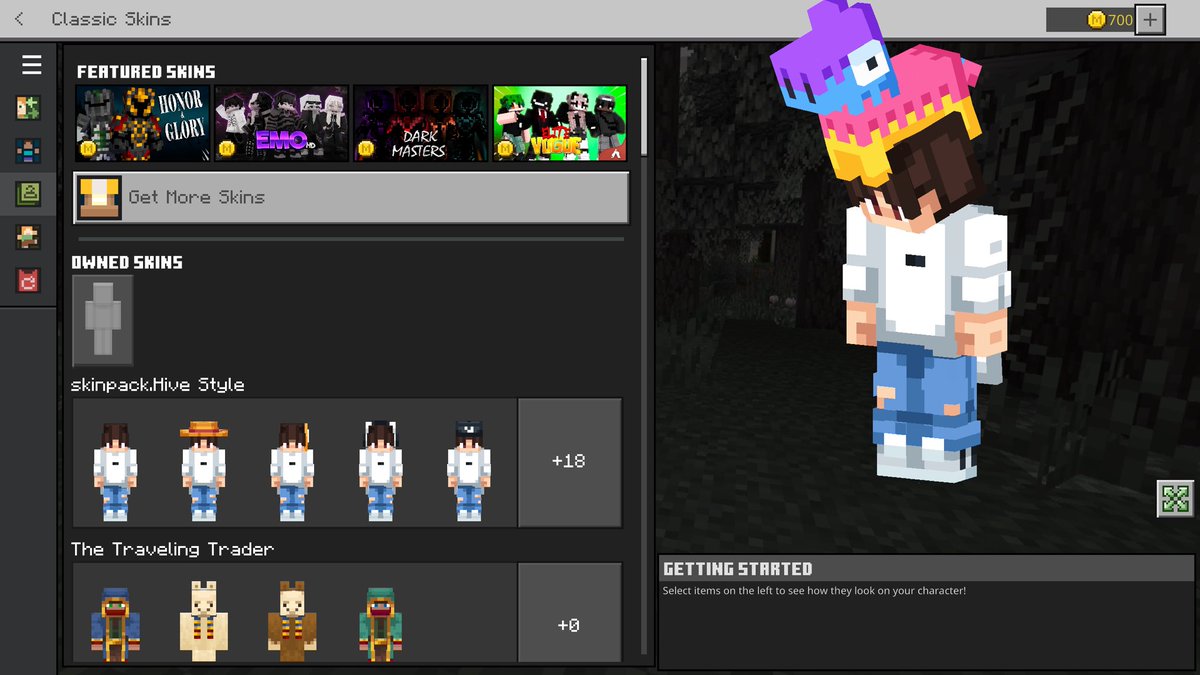This screenshot has width=1200, height=675.
Task: Open the red emote sidebar icon
Action: 28,280
